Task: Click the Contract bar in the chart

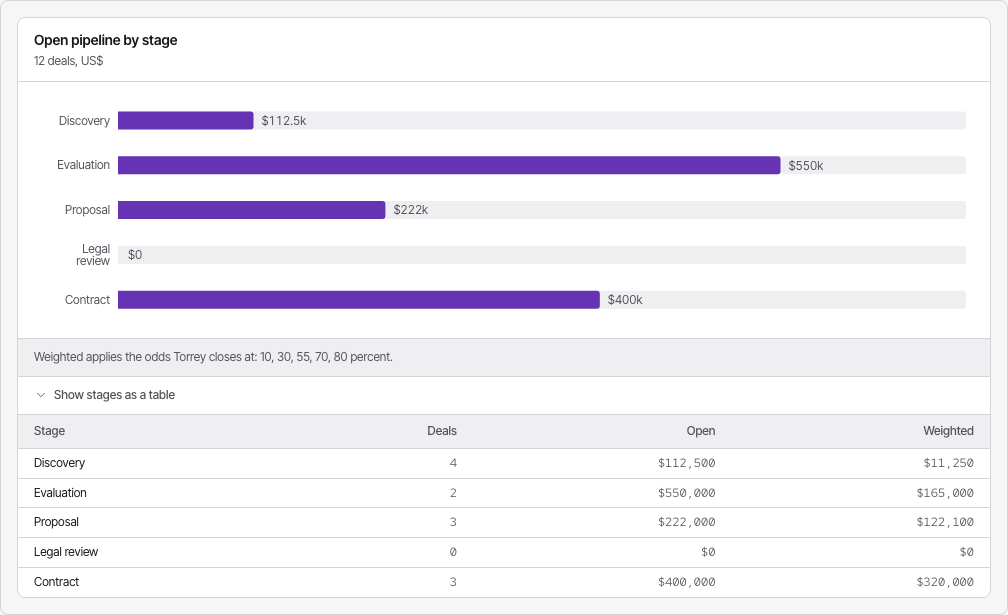Action: pyautogui.click(x=359, y=299)
